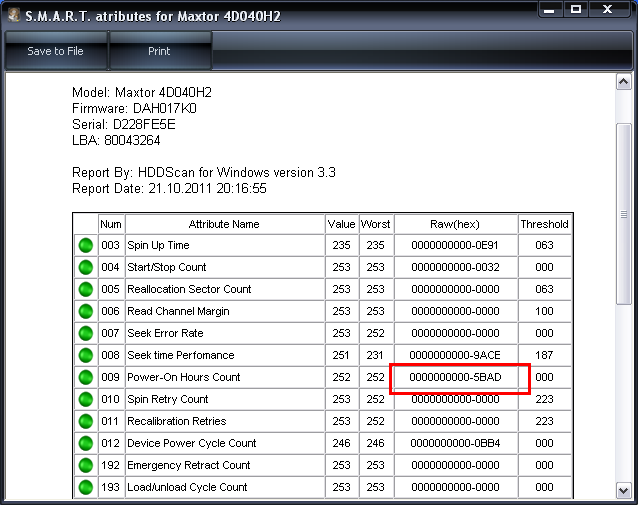Screen dimensions: 638x505
Task: Print the S.M.A.R.T. report
Action: pyautogui.click(x=159, y=51)
